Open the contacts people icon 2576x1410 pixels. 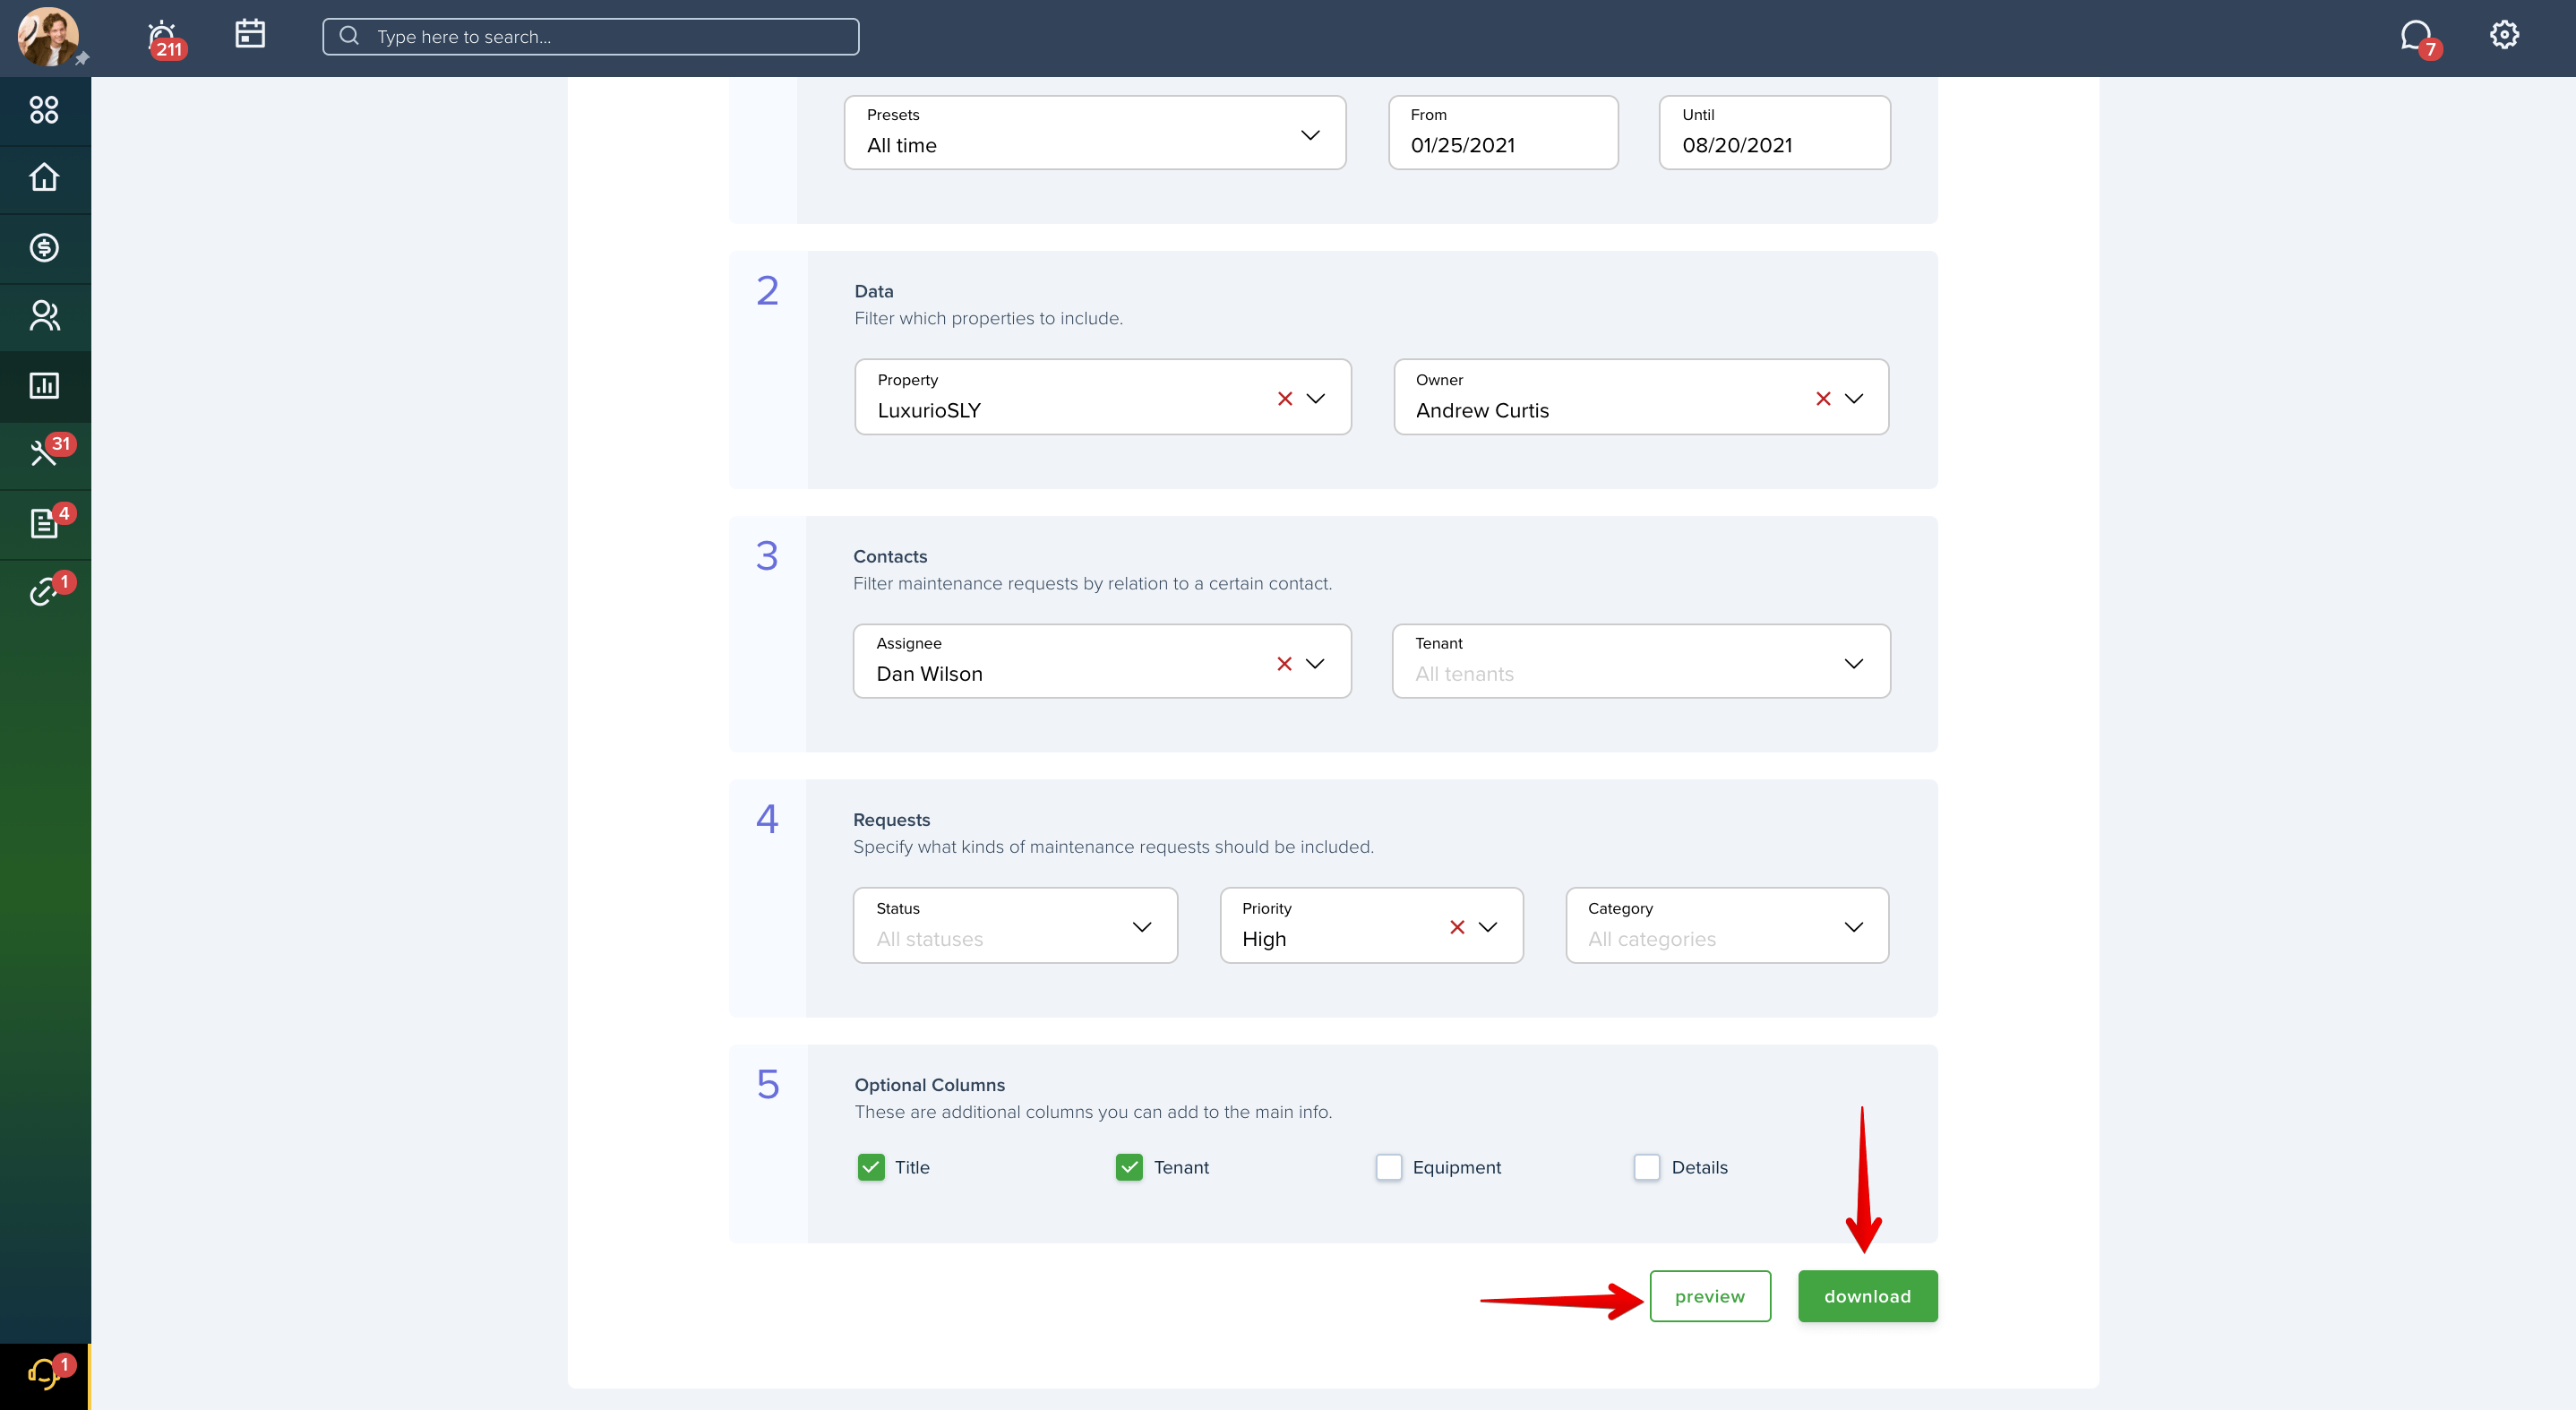coord(44,316)
